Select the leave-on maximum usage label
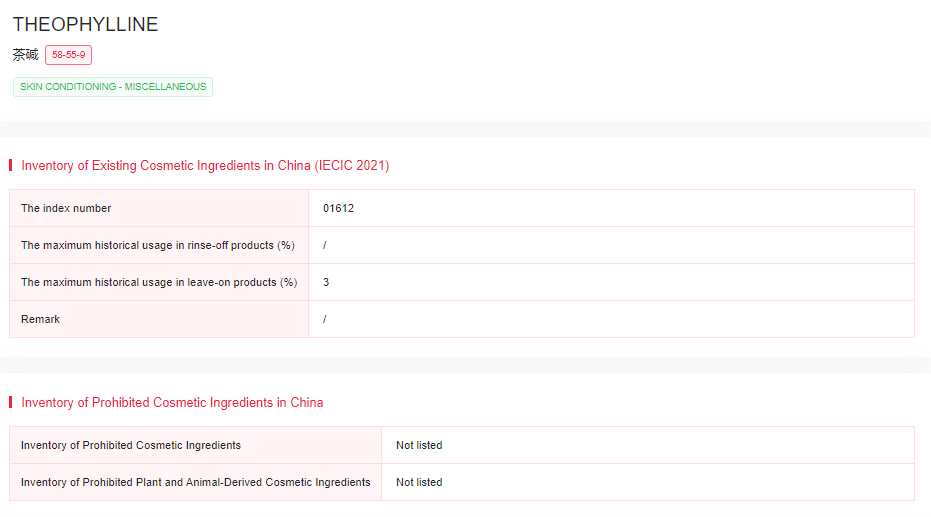Viewport: 931px width, 517px height. pos(159,282)
